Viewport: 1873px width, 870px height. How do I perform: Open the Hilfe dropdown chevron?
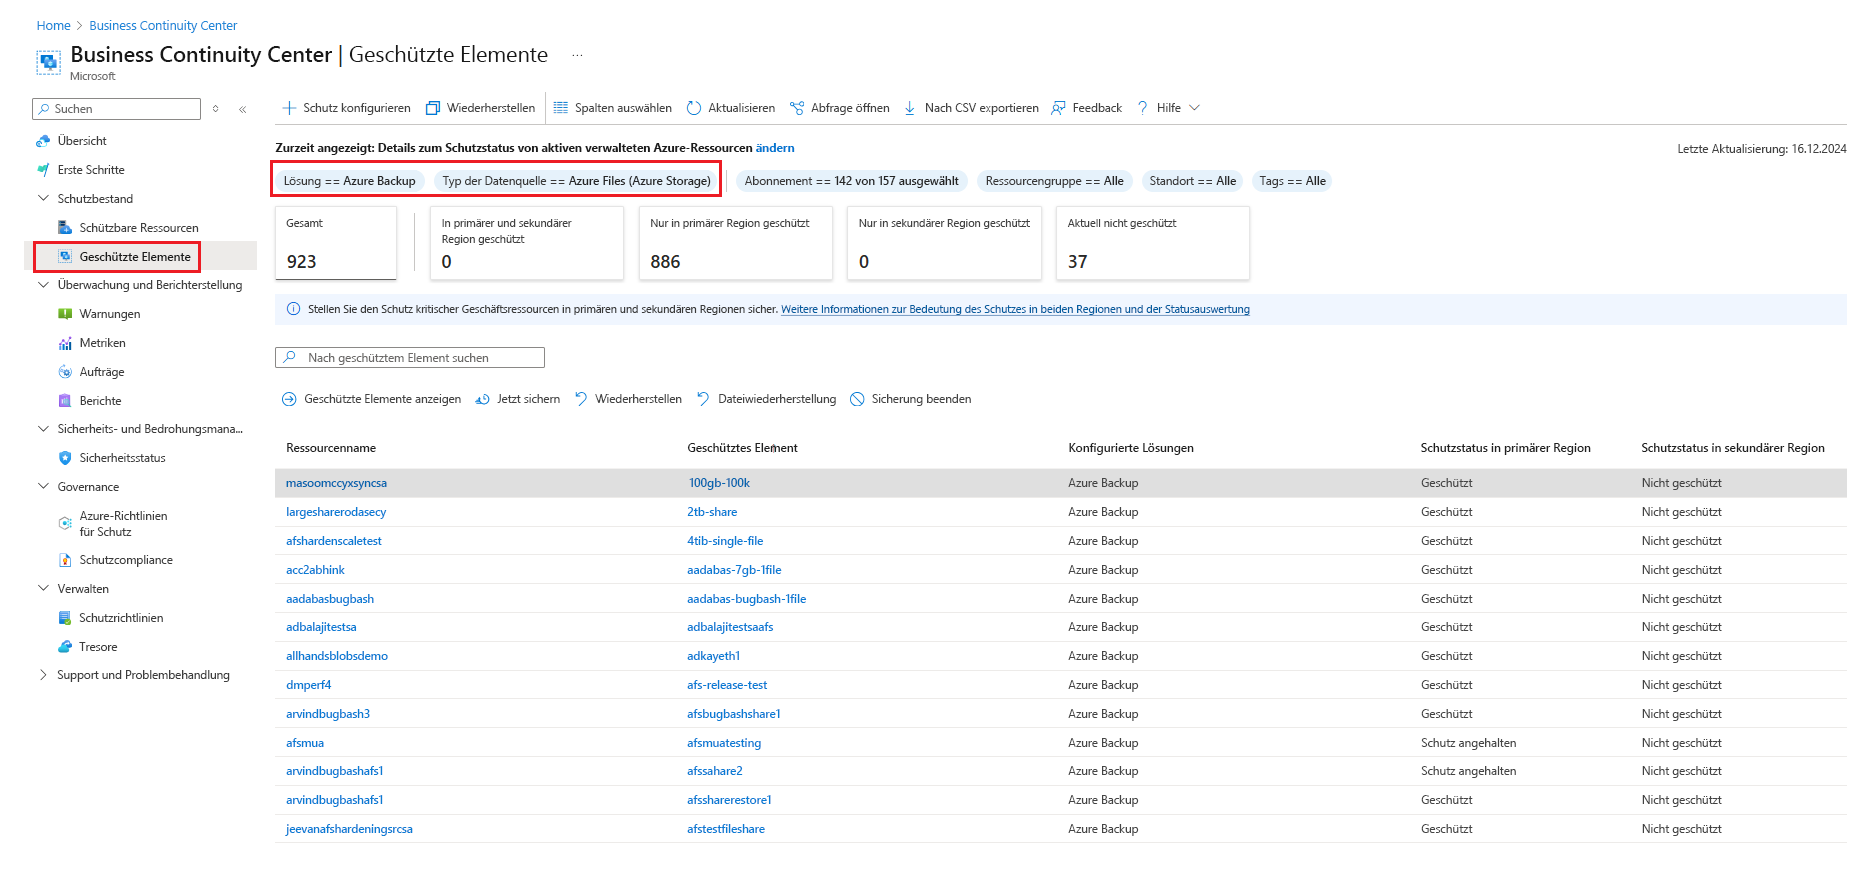tap(1194, 108)
